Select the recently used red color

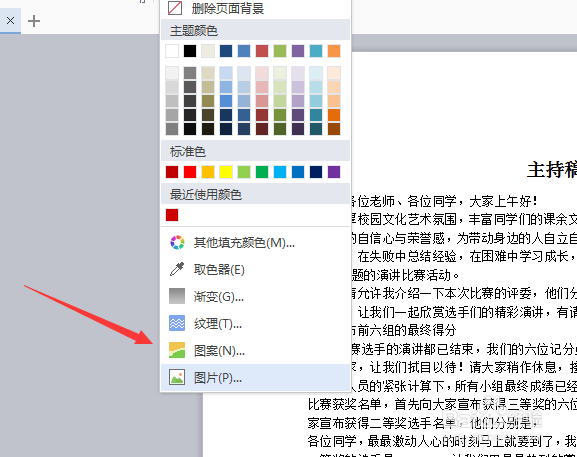point(172,215)
